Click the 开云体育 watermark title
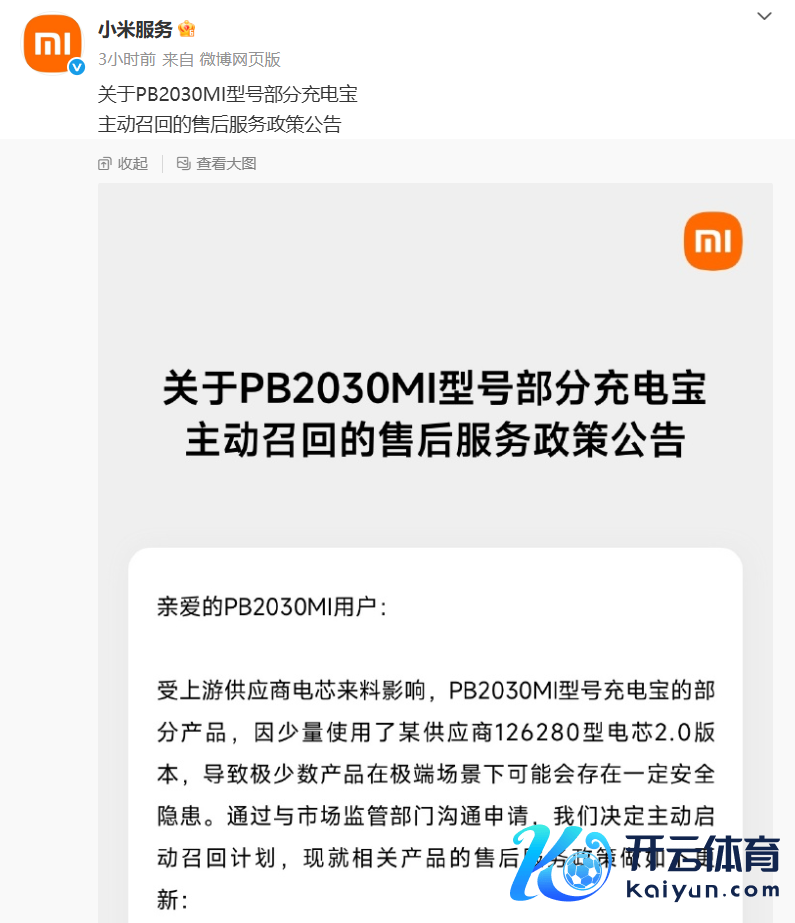The width and height of the screenshot is (795, 923). (703, 853)
